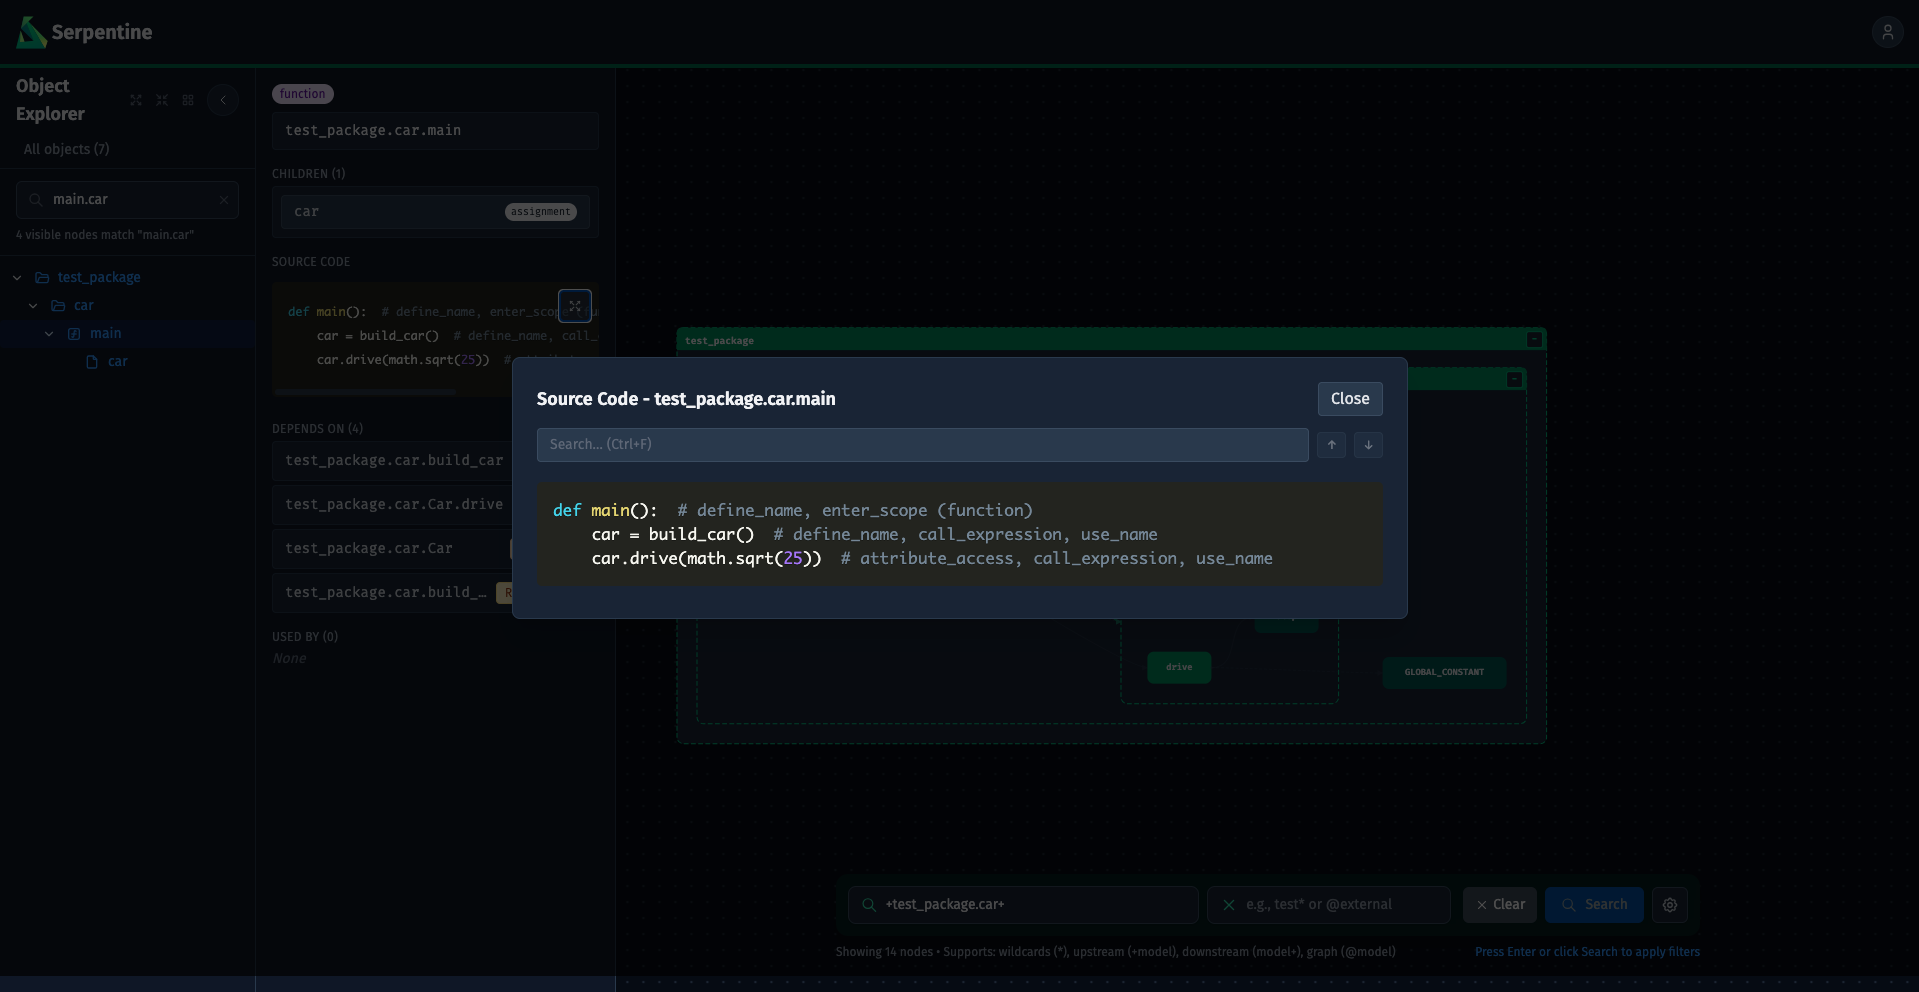Select the GLOBAL_CONSTANT node in graph
The width and height of the screenshot is (1919, 992).
click(1444, 672)
